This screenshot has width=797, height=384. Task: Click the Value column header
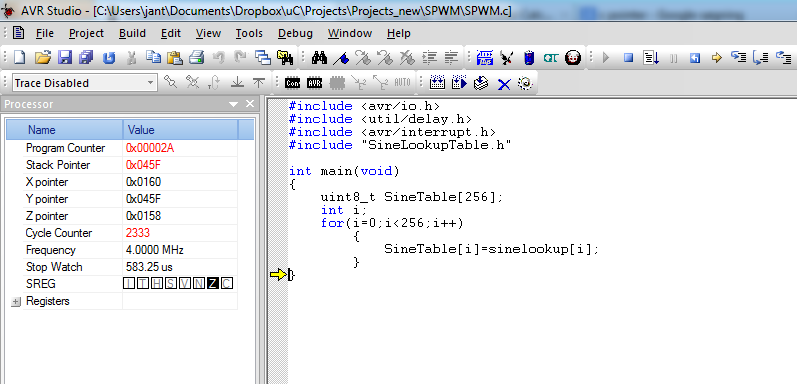tap(180, 130)
